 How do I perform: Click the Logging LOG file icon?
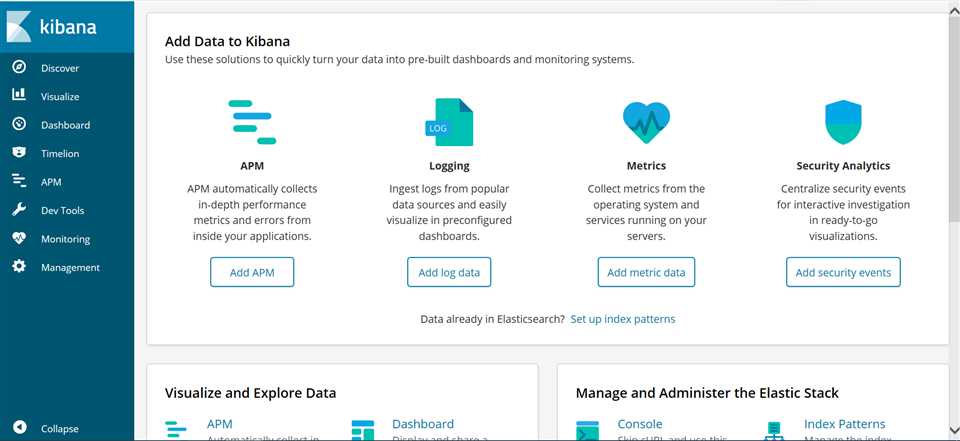449,122
